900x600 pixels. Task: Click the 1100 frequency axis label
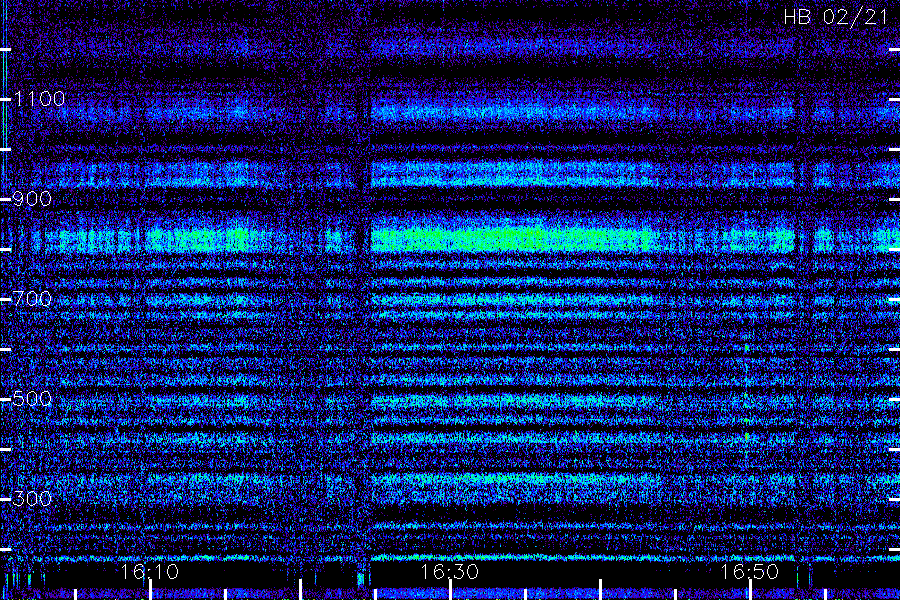coord(39,99)
